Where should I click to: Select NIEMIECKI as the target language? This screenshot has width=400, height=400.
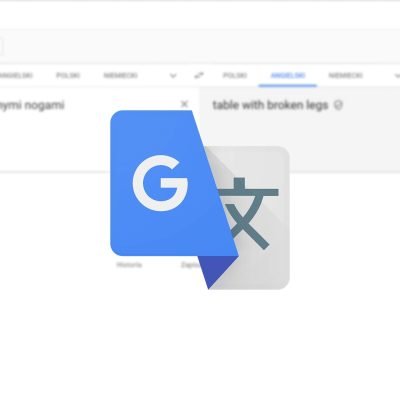pos(345,76)
